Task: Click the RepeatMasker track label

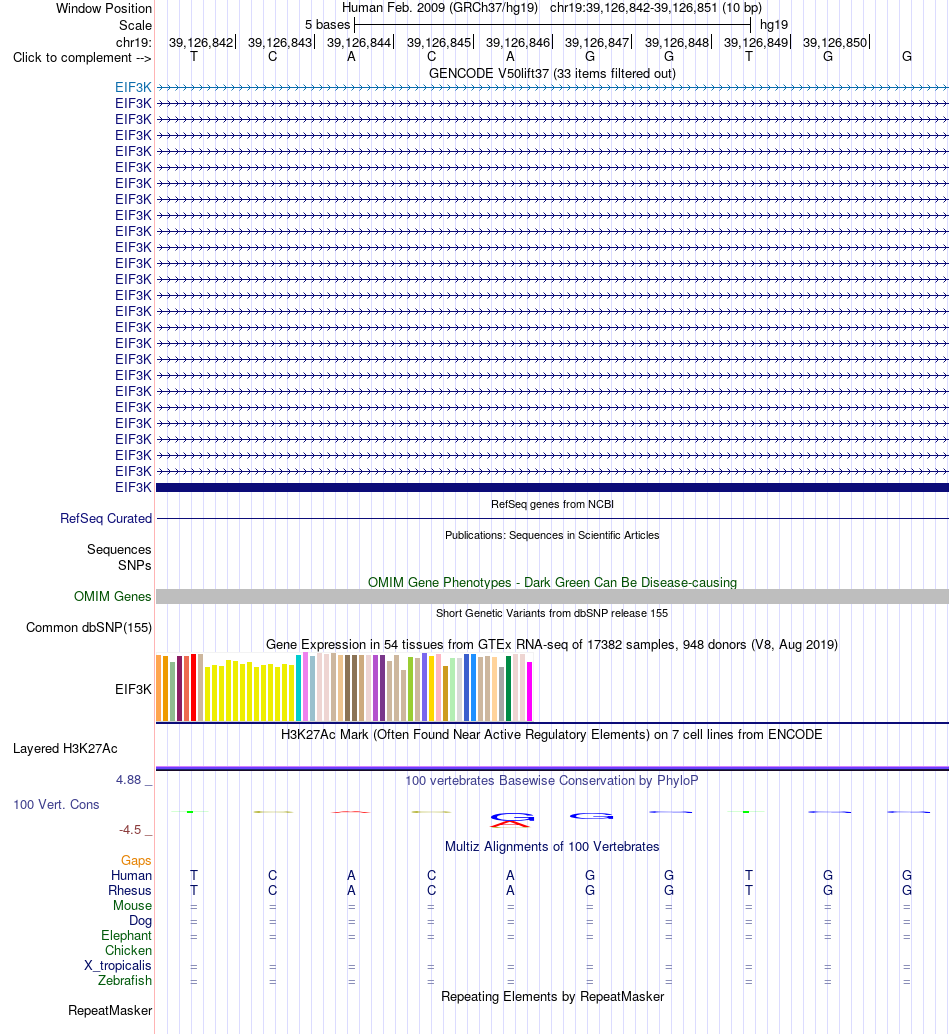Action: [x=110, y=1010]
